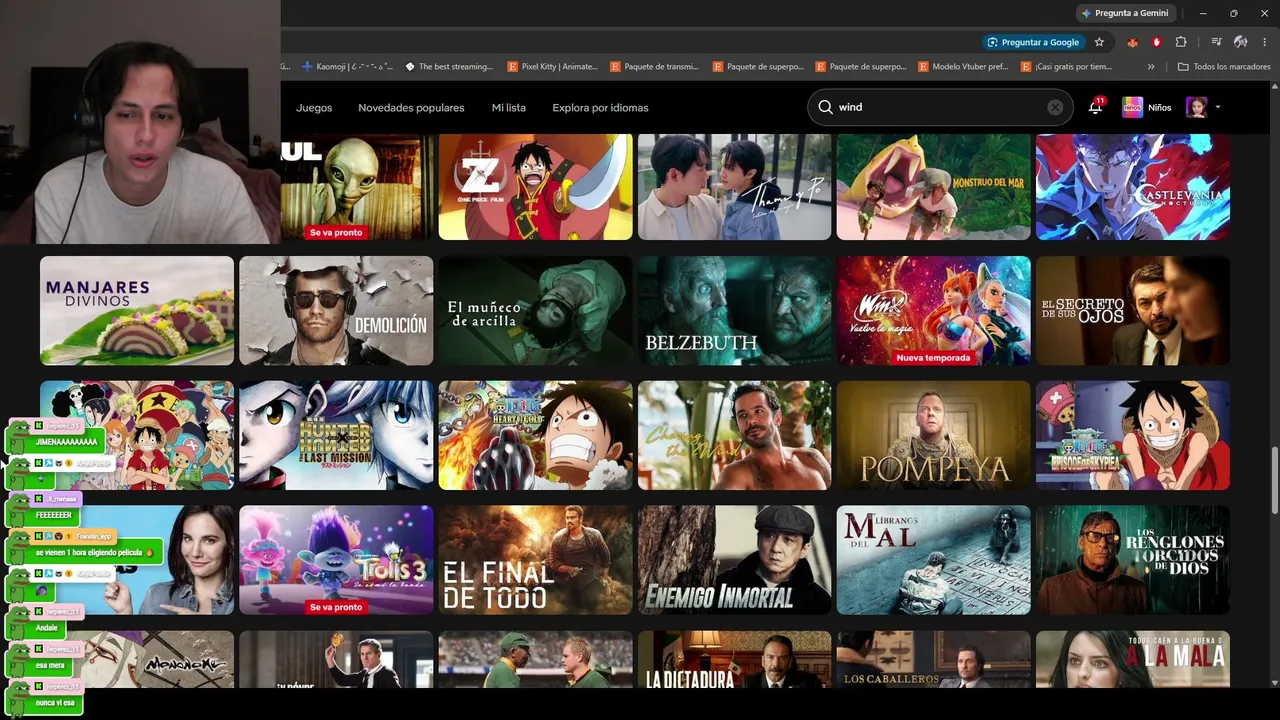Open the Trolls 3 thumbnail

click(336, 560)
